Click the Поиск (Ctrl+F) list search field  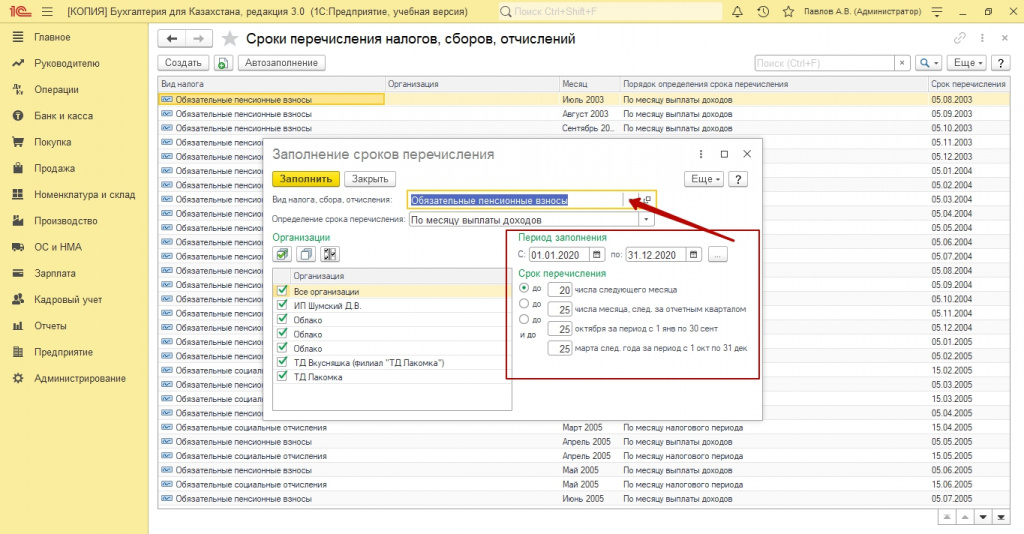pyautogui.click(x=824, y=63)
